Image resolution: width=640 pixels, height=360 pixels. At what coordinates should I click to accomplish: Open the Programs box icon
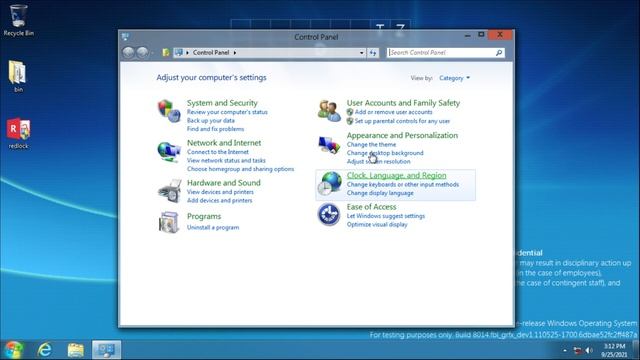coord(169,222)
